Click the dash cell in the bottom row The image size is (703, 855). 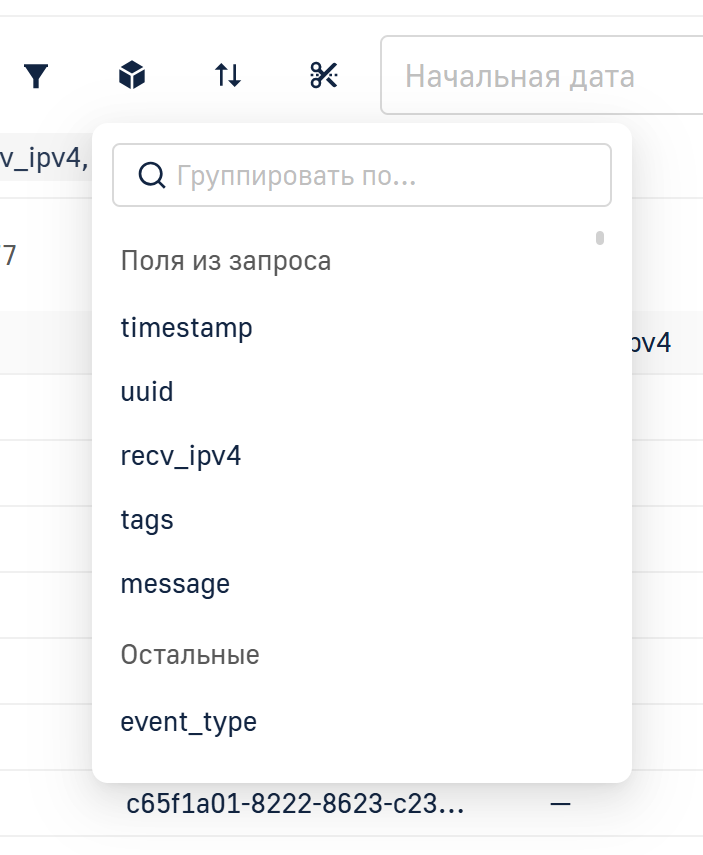pos(560,803)
